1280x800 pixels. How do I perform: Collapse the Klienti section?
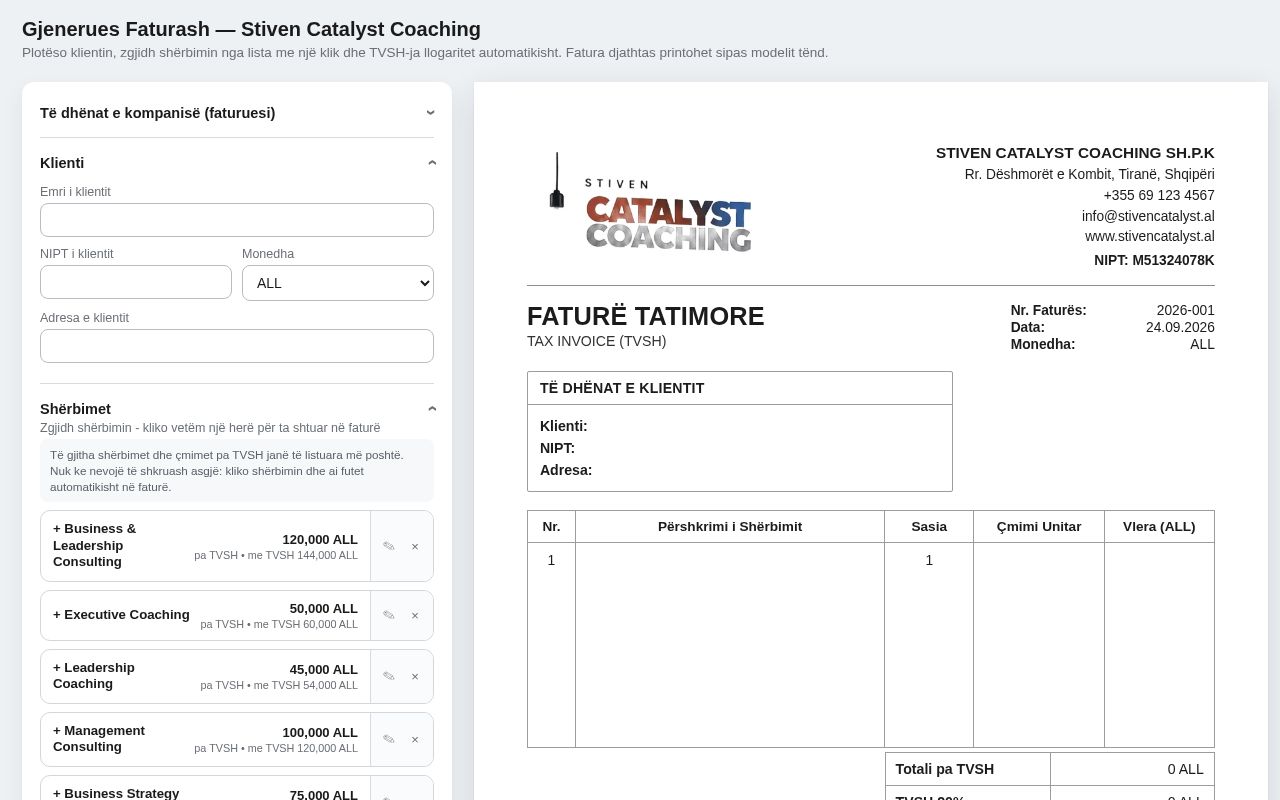click(x=237, y=163)
